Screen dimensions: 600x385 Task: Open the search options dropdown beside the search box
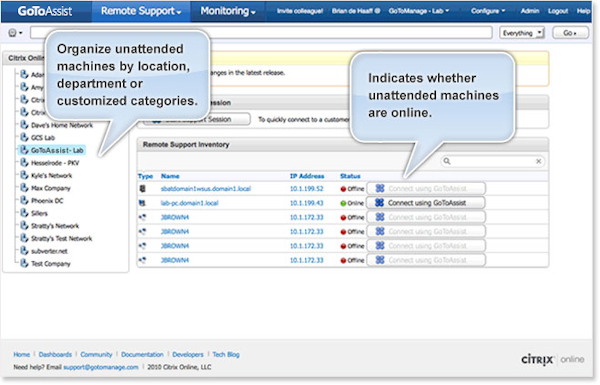pos(15,33)
